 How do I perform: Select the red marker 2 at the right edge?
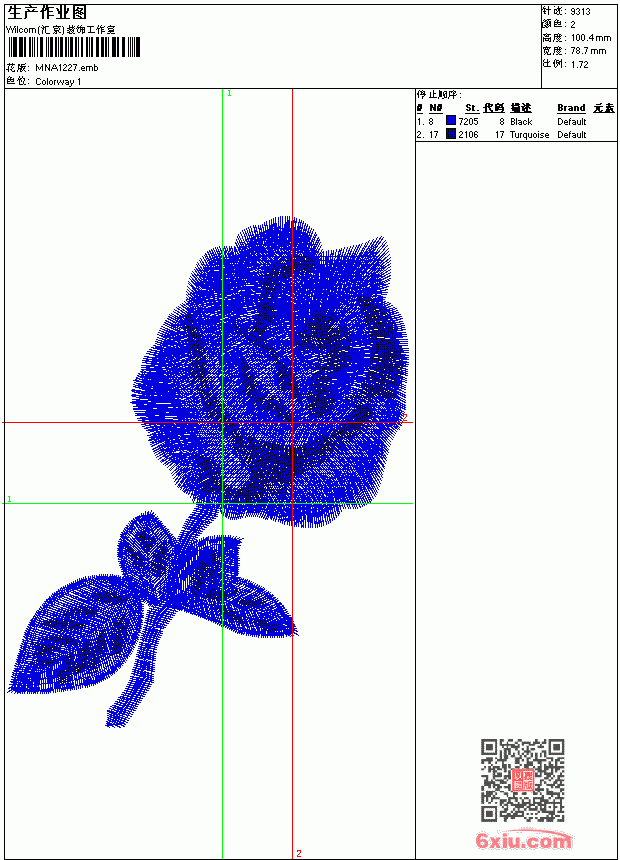tap(405, 417)
